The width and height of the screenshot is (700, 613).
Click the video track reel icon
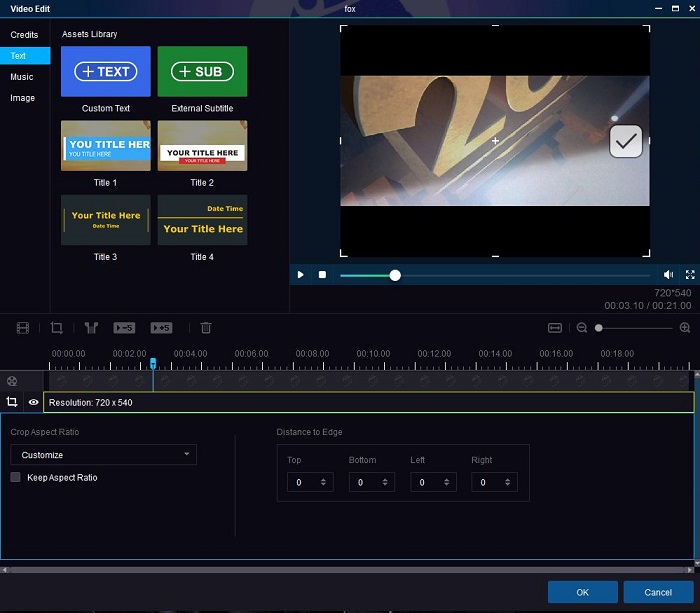point(12,381)
